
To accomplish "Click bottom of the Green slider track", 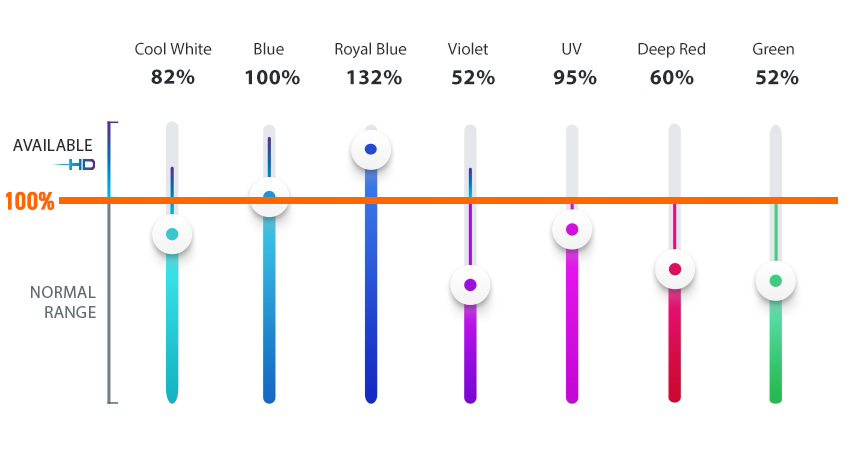I will (x=775, y=396).
